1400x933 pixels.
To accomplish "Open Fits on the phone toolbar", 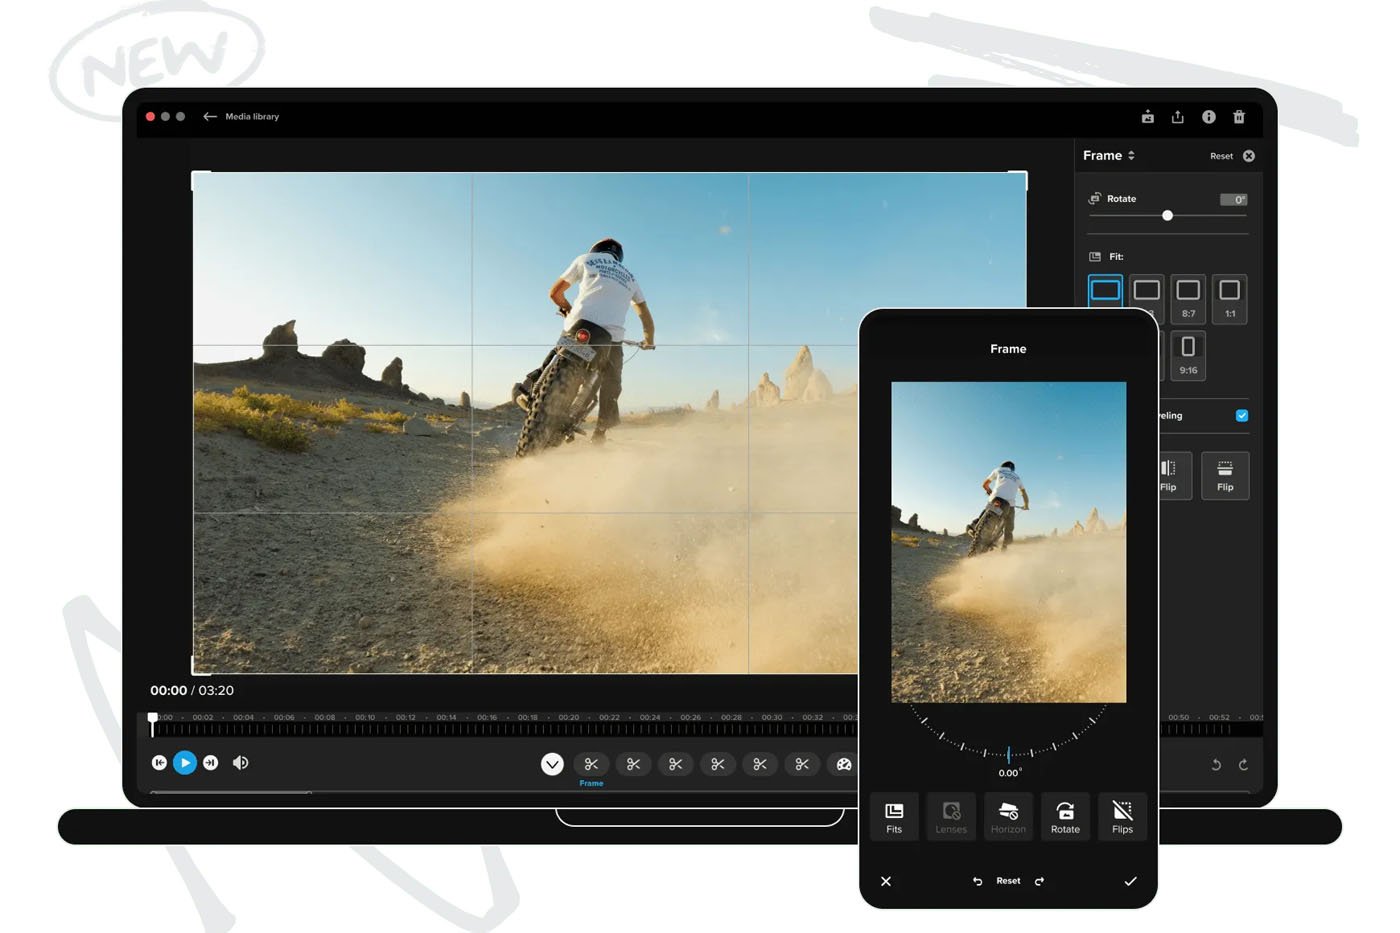I will [x=894, y=817].
